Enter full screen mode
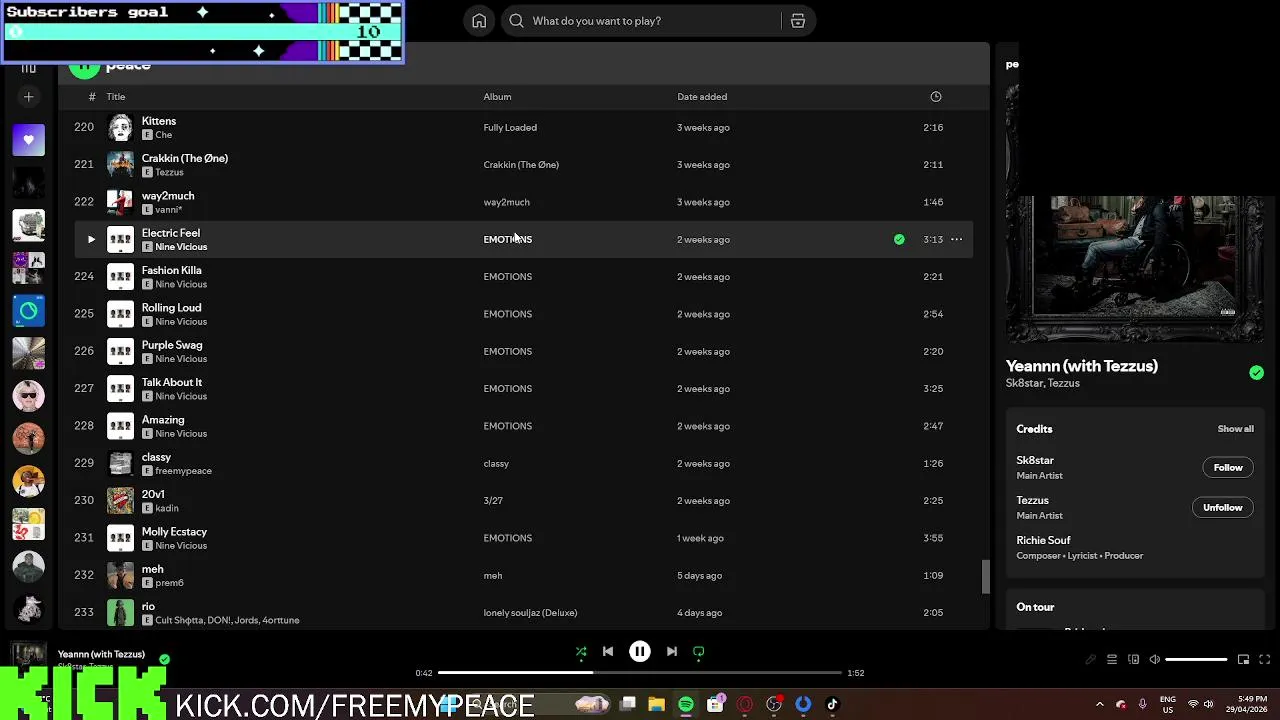This screenshot has height=720, width=1280. (x=1264, y=660)
